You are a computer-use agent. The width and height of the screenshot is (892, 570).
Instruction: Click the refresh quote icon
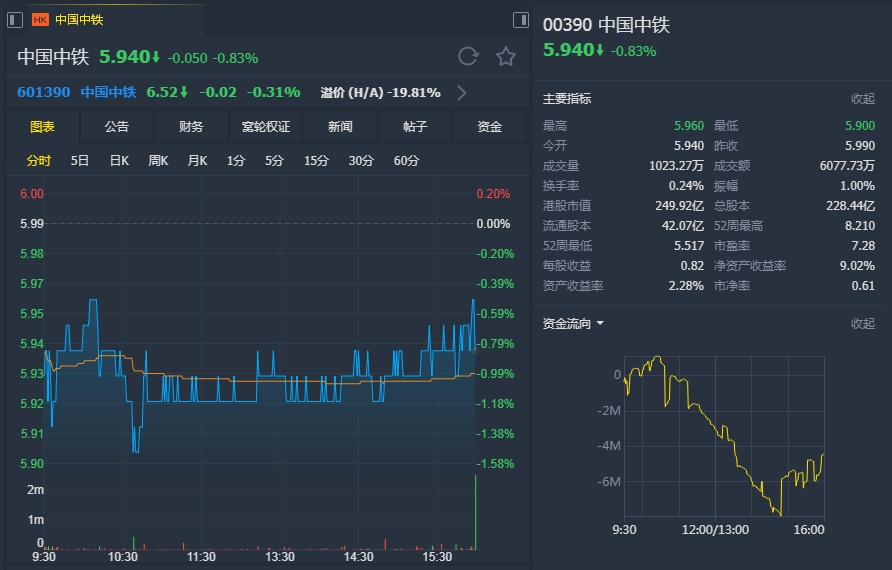(x=468, y=57)
